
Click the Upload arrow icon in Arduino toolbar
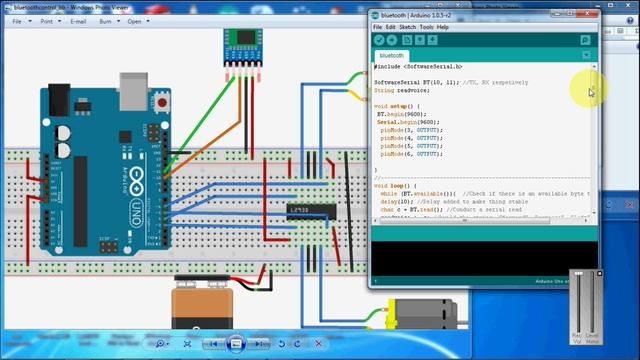392,40
